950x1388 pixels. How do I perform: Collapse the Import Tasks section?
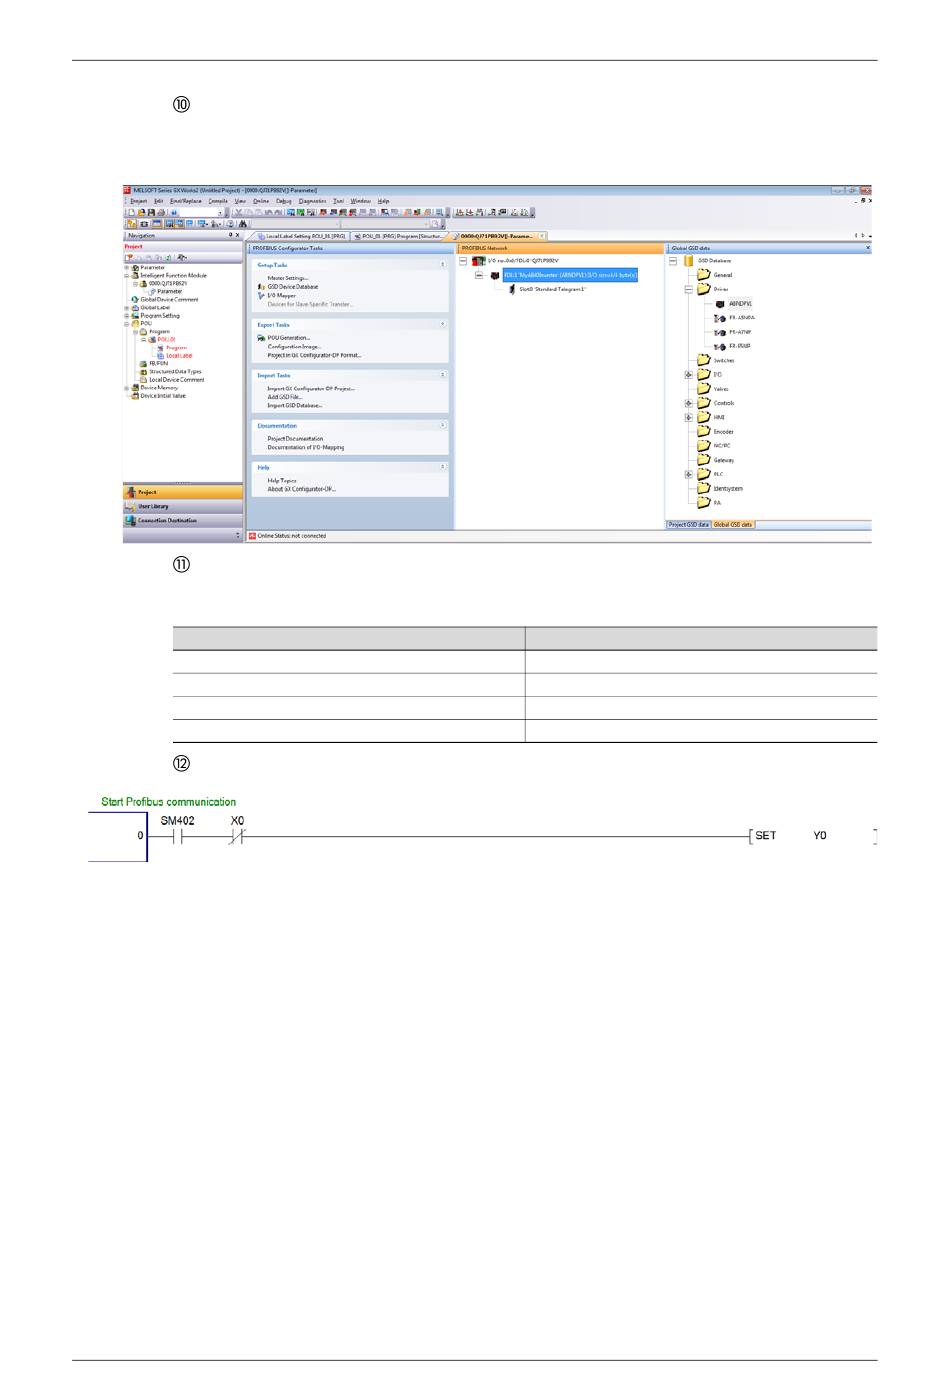(x=443, y=375)
